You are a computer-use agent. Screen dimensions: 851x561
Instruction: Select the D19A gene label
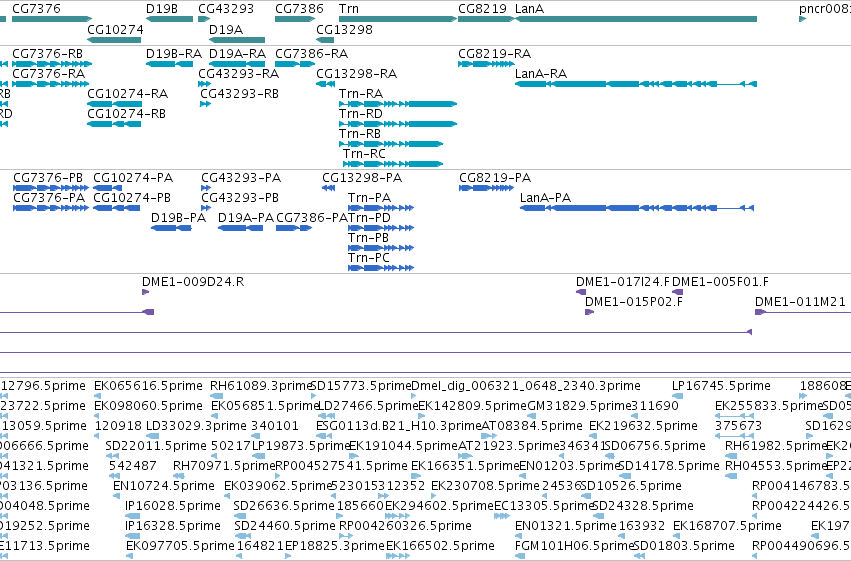[226, 29]
